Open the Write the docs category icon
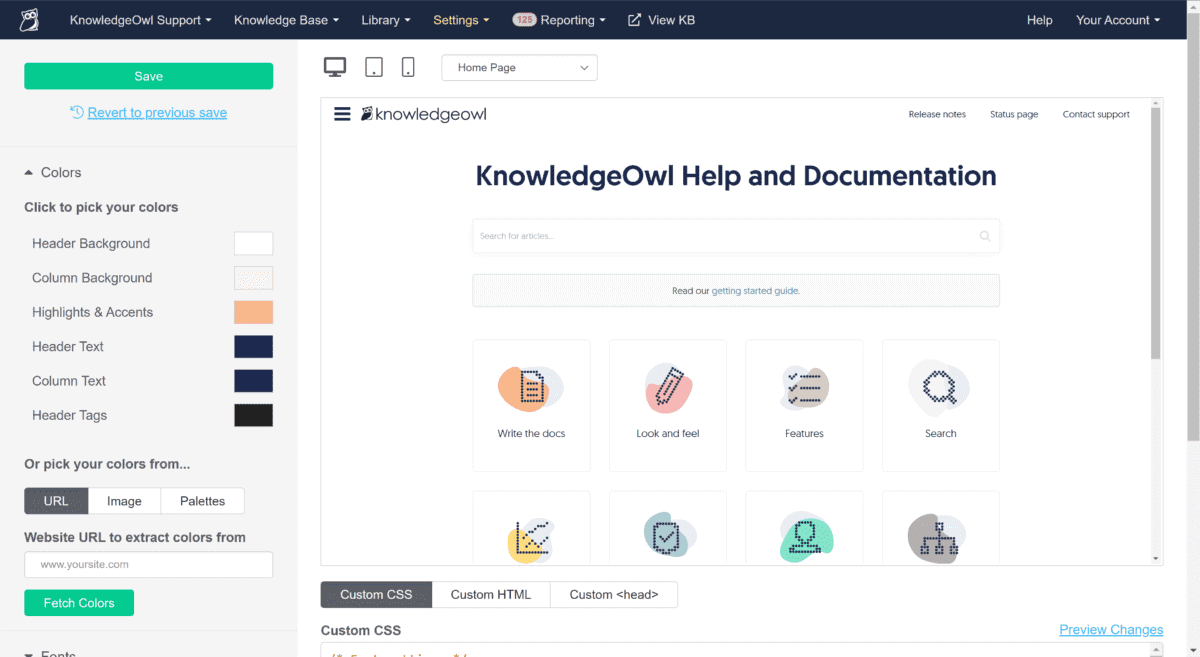The image size is (1200, 657). 531,388
